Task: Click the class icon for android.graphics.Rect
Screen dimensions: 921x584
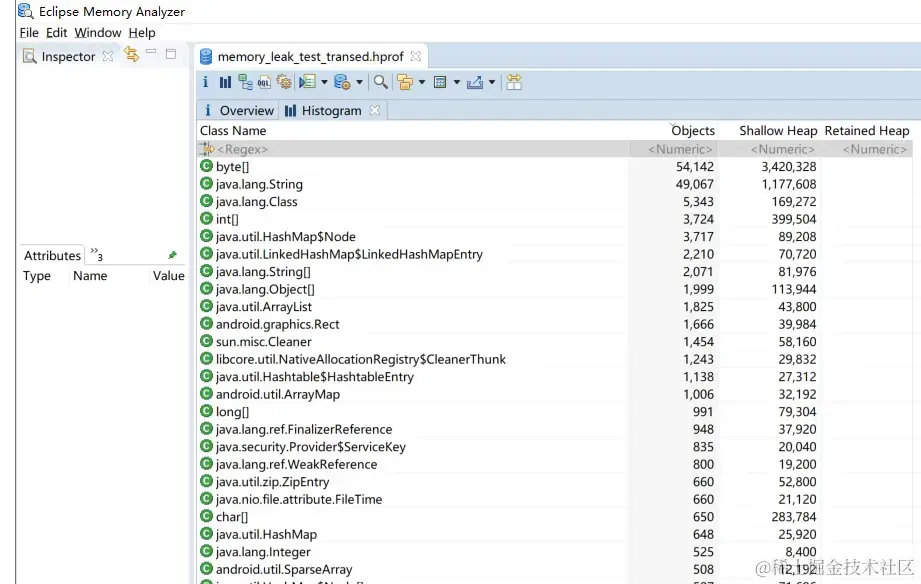Action: (x=206, y=324)
